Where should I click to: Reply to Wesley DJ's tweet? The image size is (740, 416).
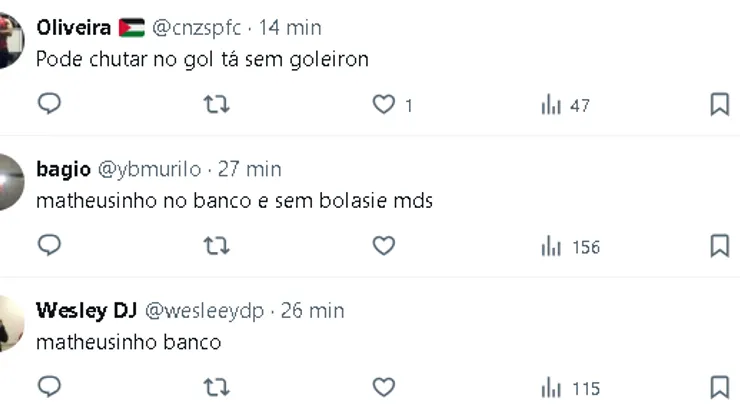[49, 386]
